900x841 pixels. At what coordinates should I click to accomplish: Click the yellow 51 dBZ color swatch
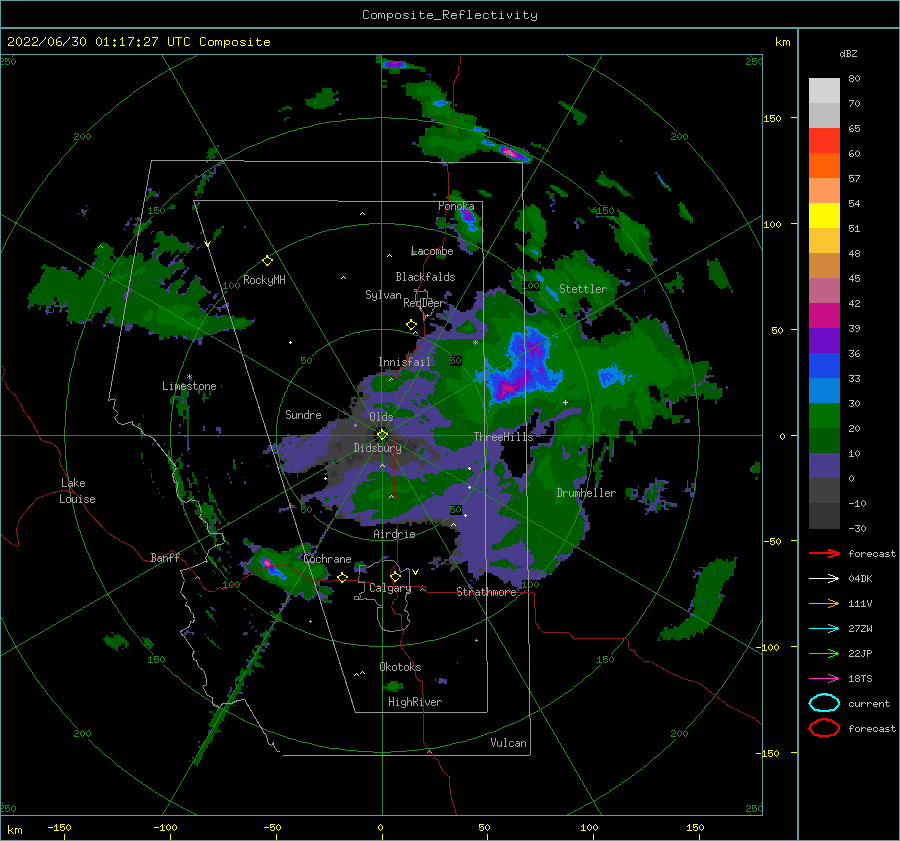point(824,216)
